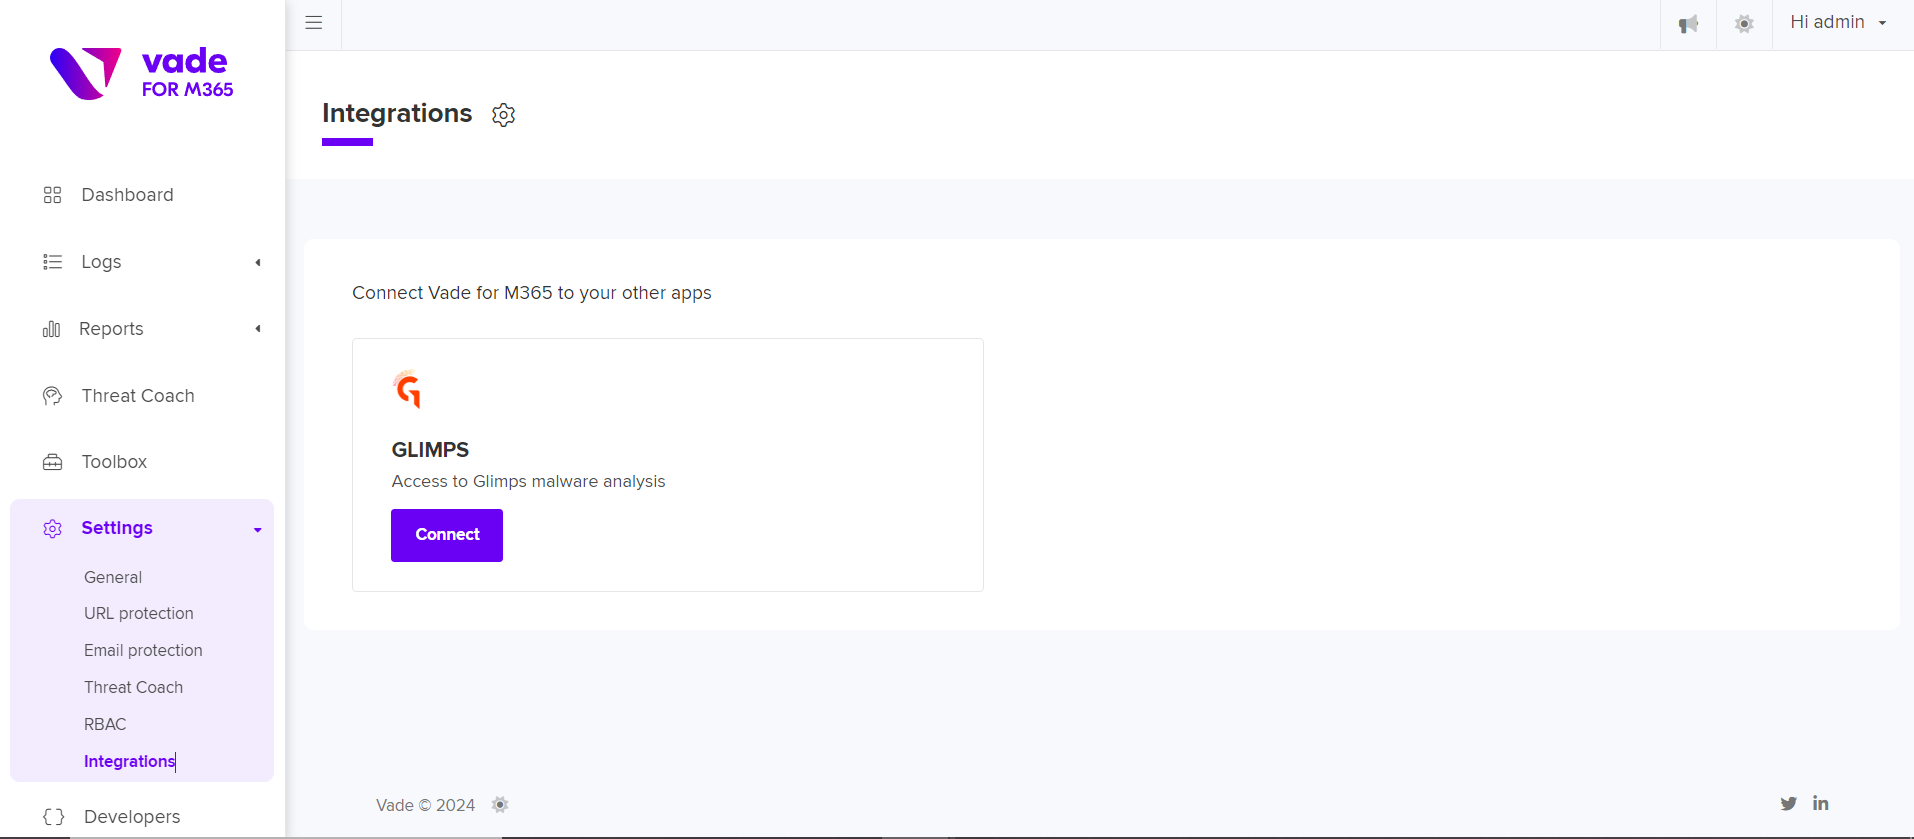
Task: Click the Settings gear icon in sidebar
Action: pos(53,528)
